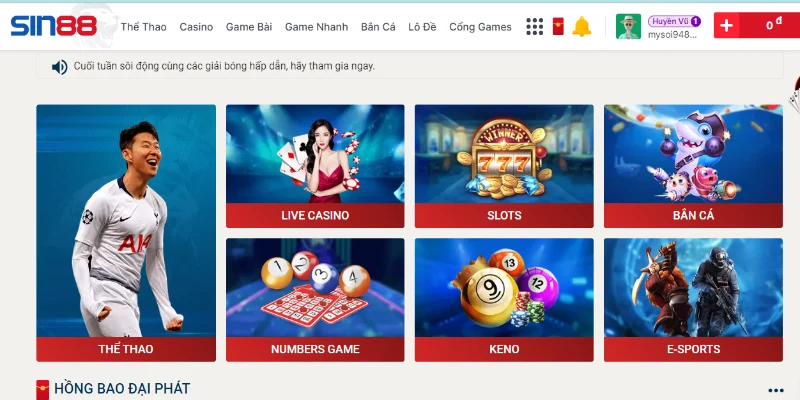This screenshot has height=400, width=800.
Task: Click the green user avatar
Action: [628, 27]
